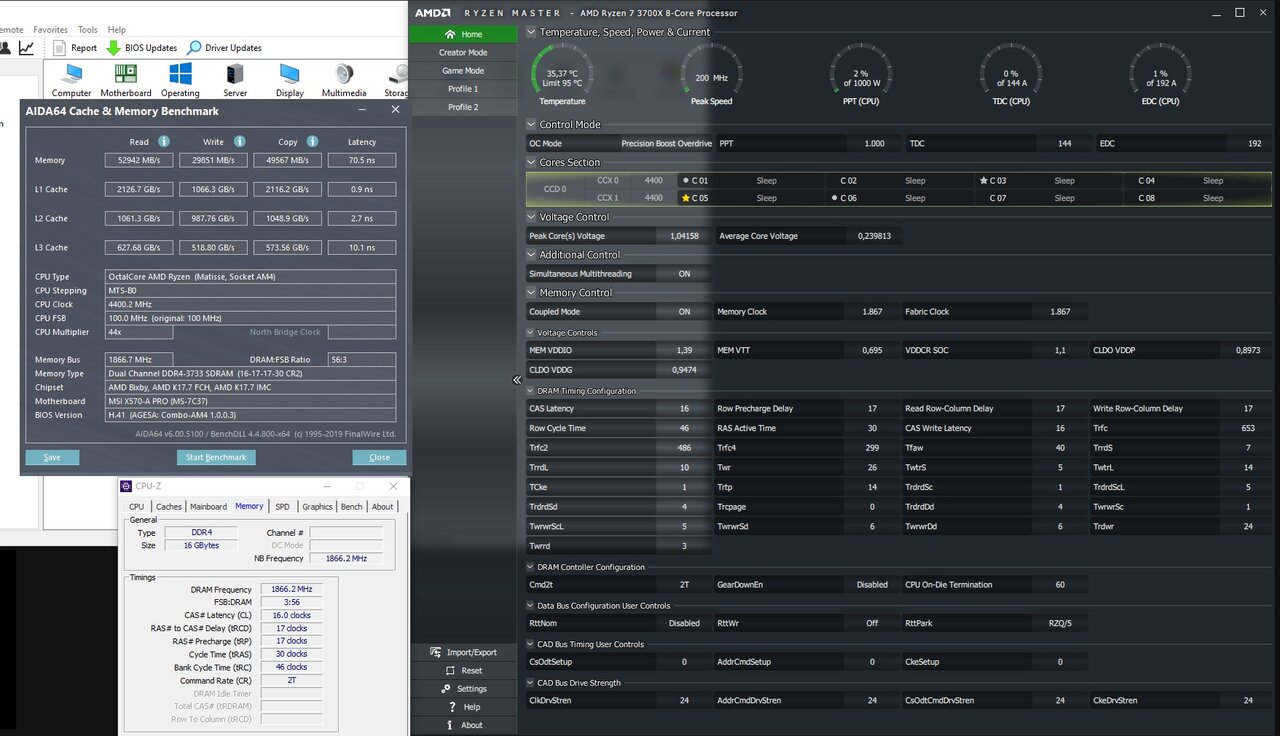Open the Tools menu in AIDA64
Screen dimensions: 1280x736
point(88,30)
